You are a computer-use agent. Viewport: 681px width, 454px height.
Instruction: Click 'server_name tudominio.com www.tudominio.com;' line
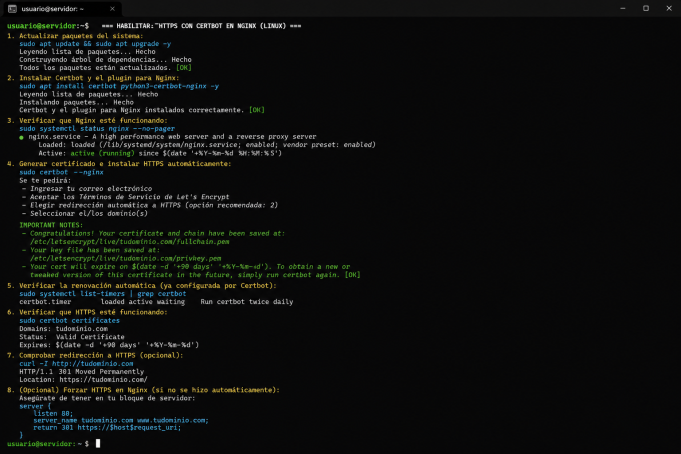point(121,420)
